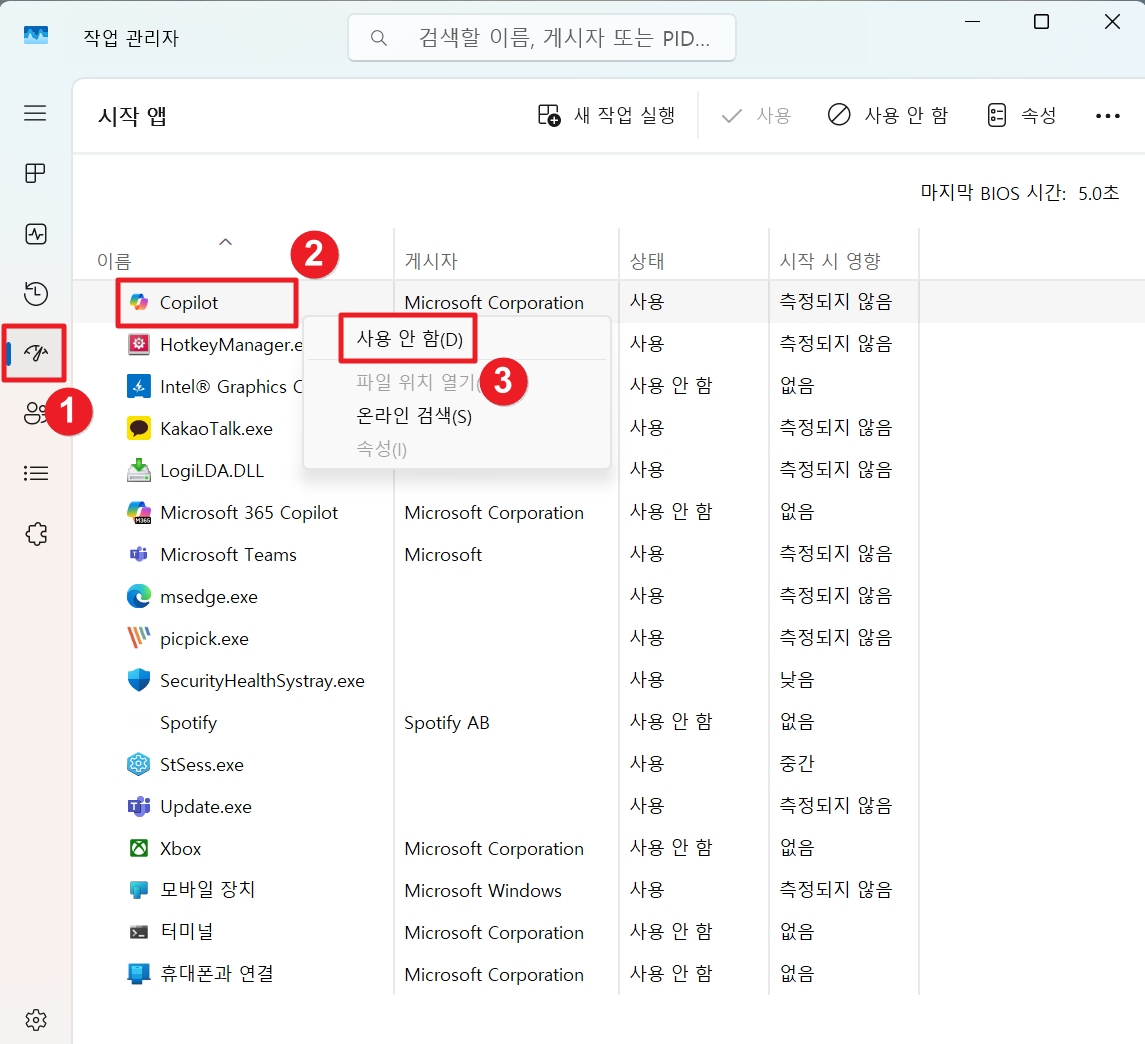Click the 속성 toolbar button
The image size is (1145, 1044).
(x=1022, y=115)
